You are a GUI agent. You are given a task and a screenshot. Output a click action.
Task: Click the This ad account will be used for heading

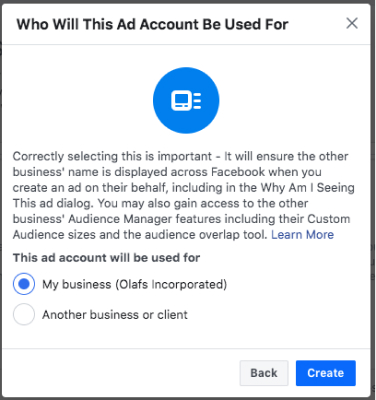[106, 258]
